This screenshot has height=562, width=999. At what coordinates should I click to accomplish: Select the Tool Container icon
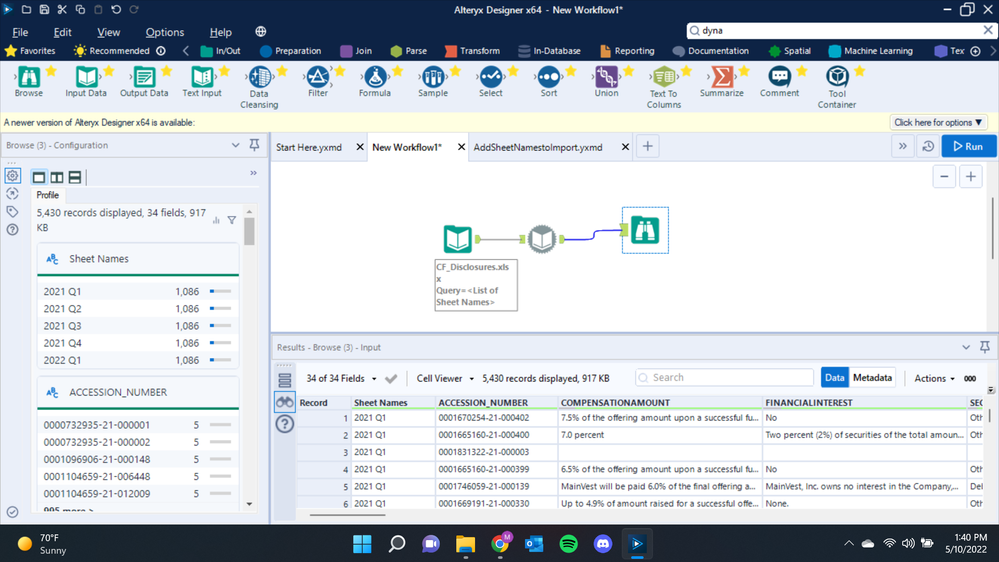[x=837, y=77]
